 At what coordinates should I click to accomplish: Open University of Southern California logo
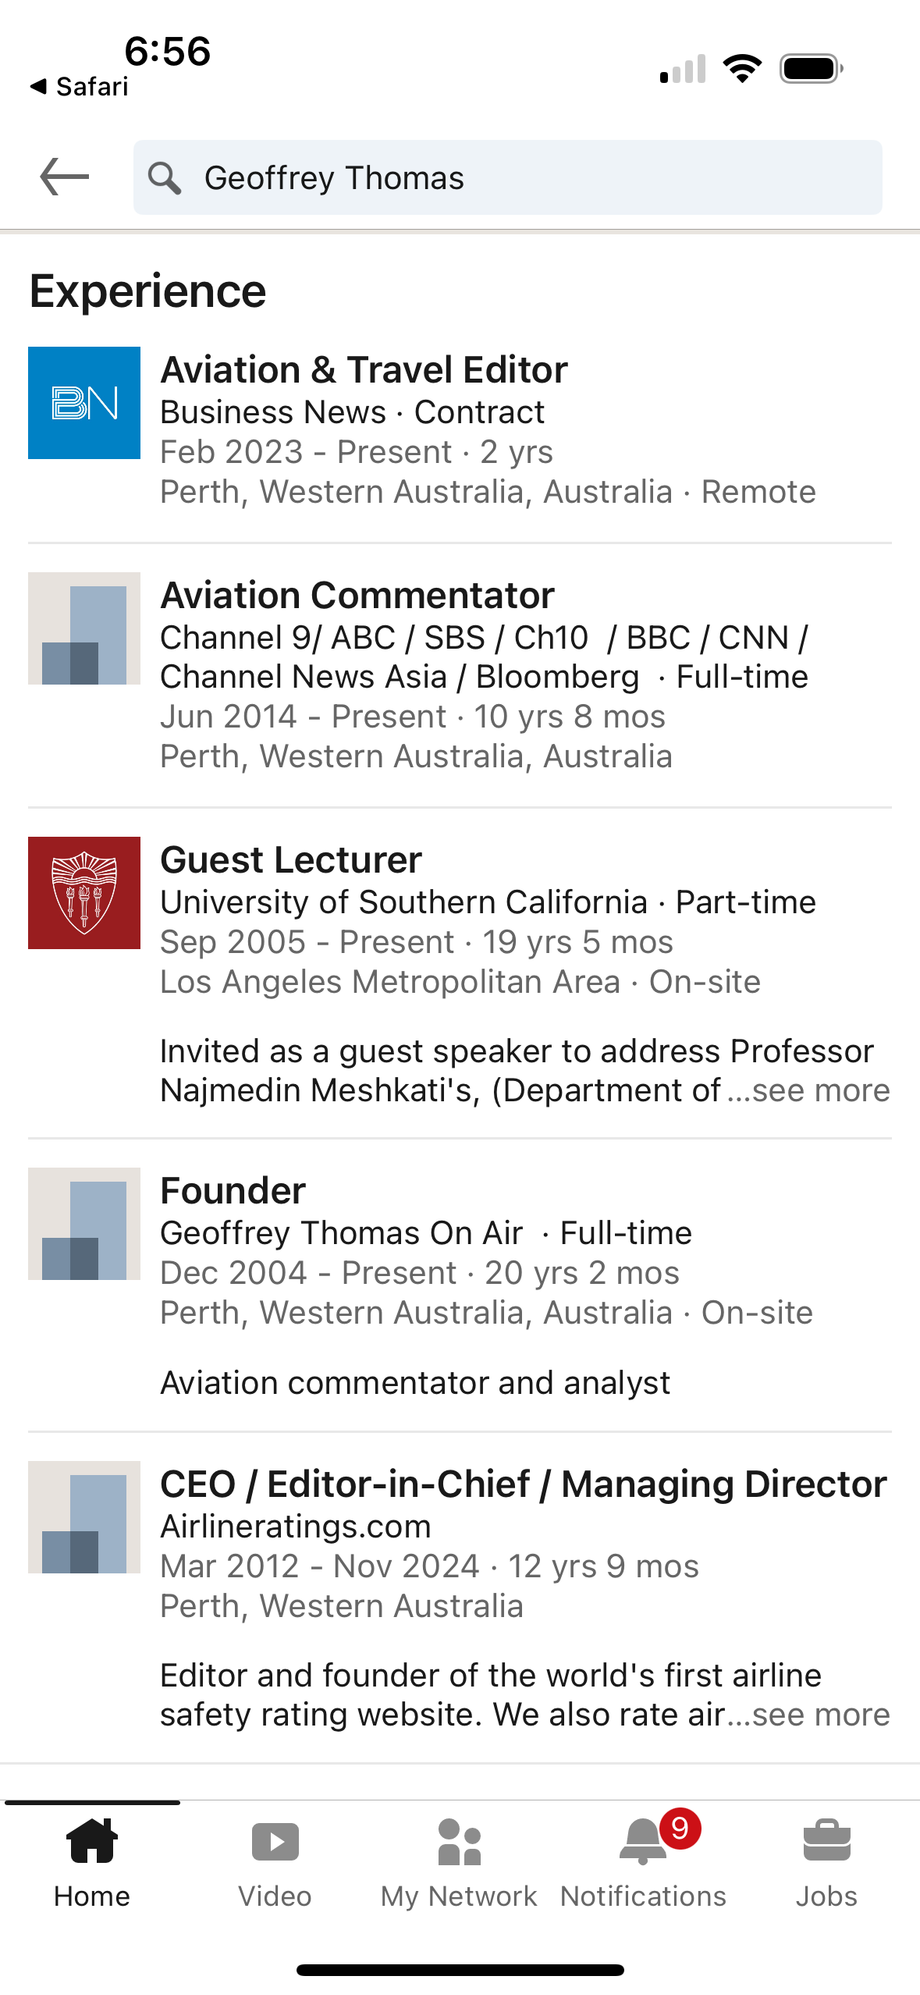(x=84, y=893)
